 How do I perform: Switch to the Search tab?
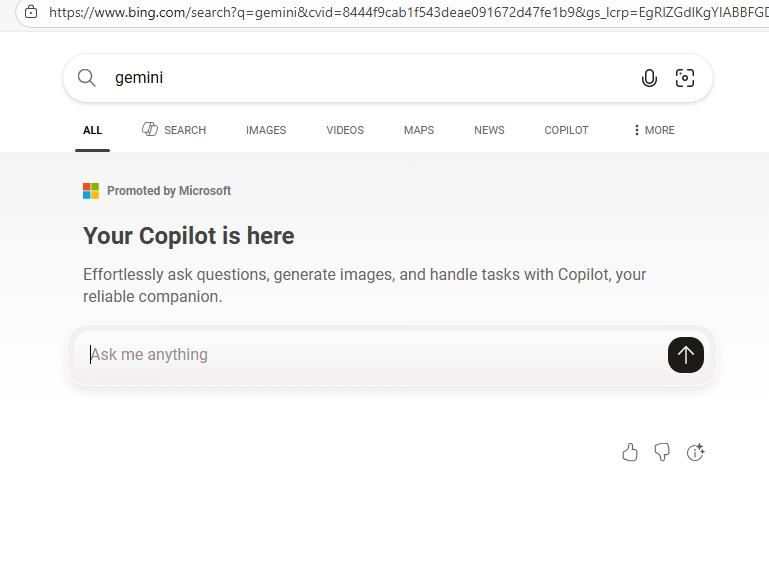(175, 130)
